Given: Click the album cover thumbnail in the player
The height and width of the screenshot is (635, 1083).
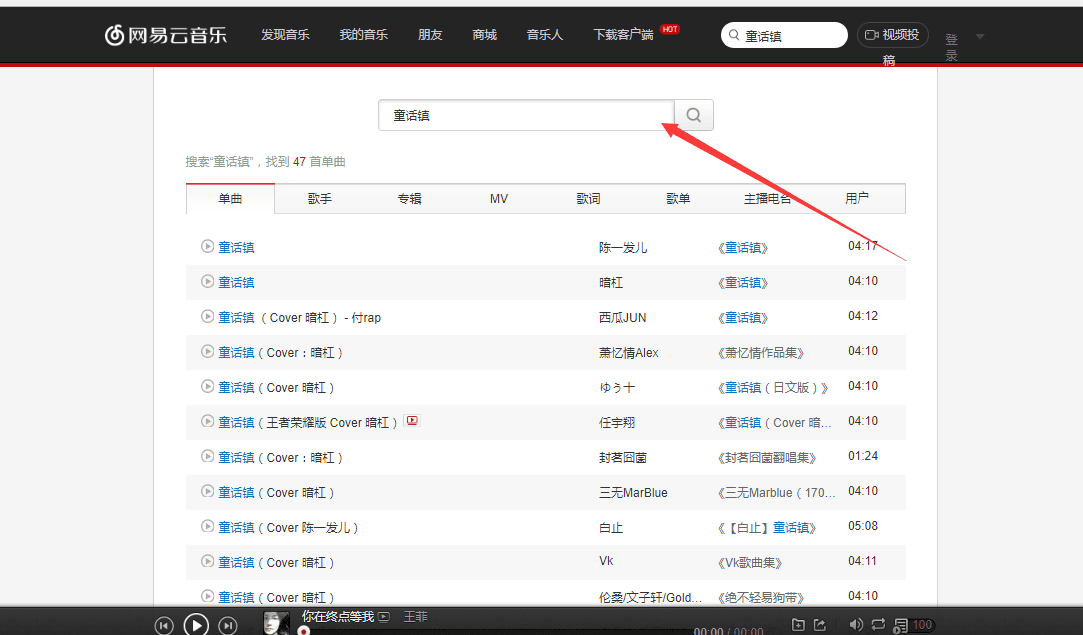Looking at the screenshot, I should coord(276,623).
